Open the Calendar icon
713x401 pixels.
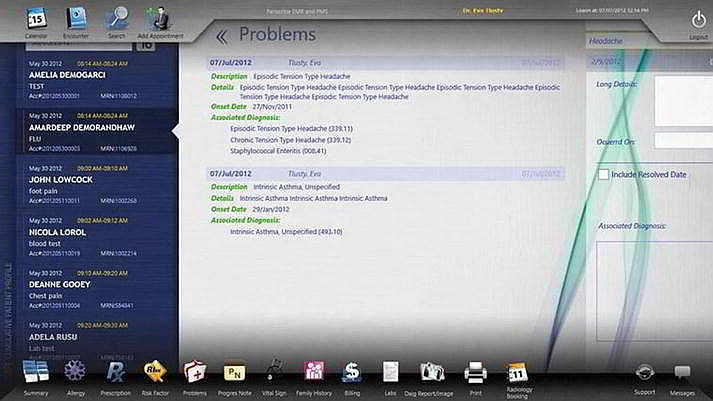(36, 18)
